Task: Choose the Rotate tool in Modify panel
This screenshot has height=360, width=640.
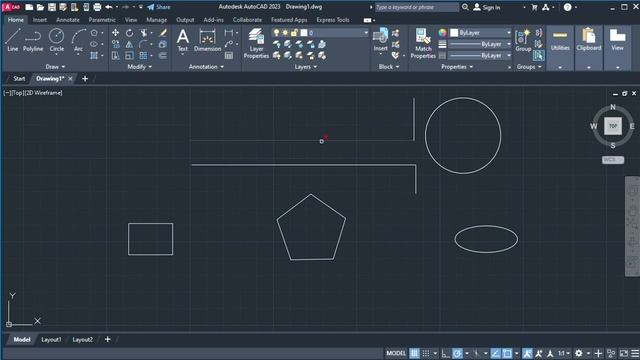Action: tap(129, 33)
